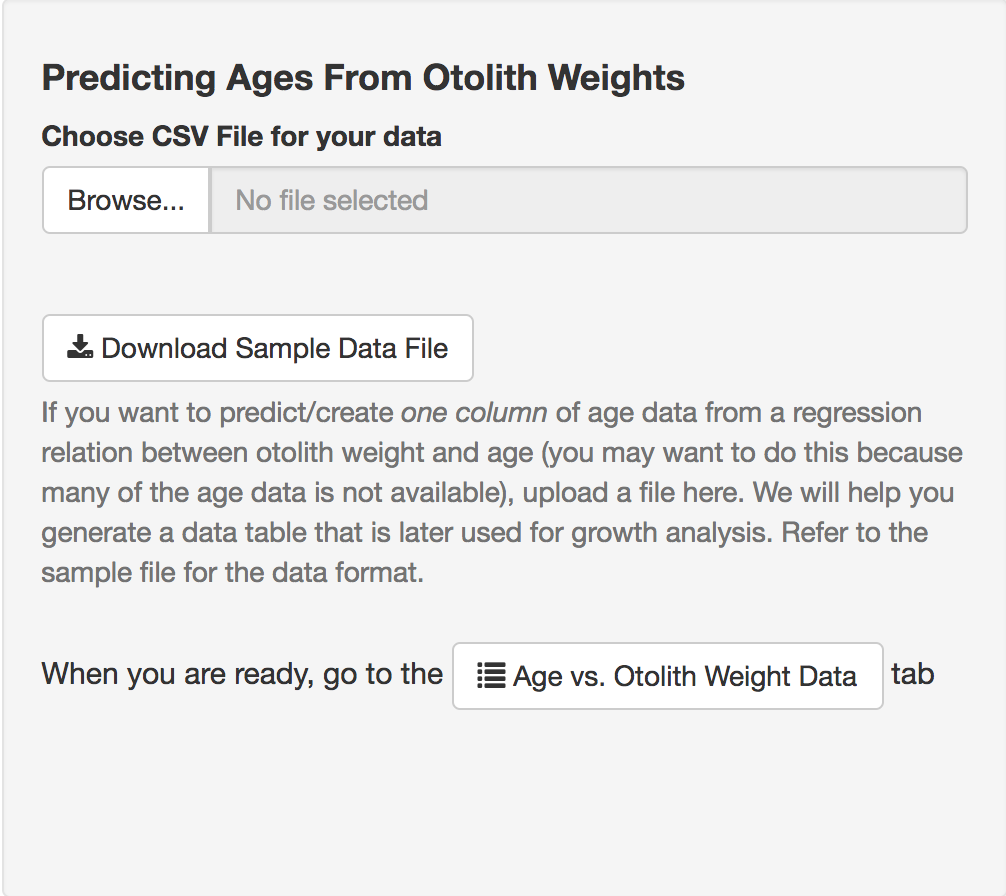This screenshot has height=896, width=1006.
Task: Click the Browse... file button
Action: click(126, 200)
